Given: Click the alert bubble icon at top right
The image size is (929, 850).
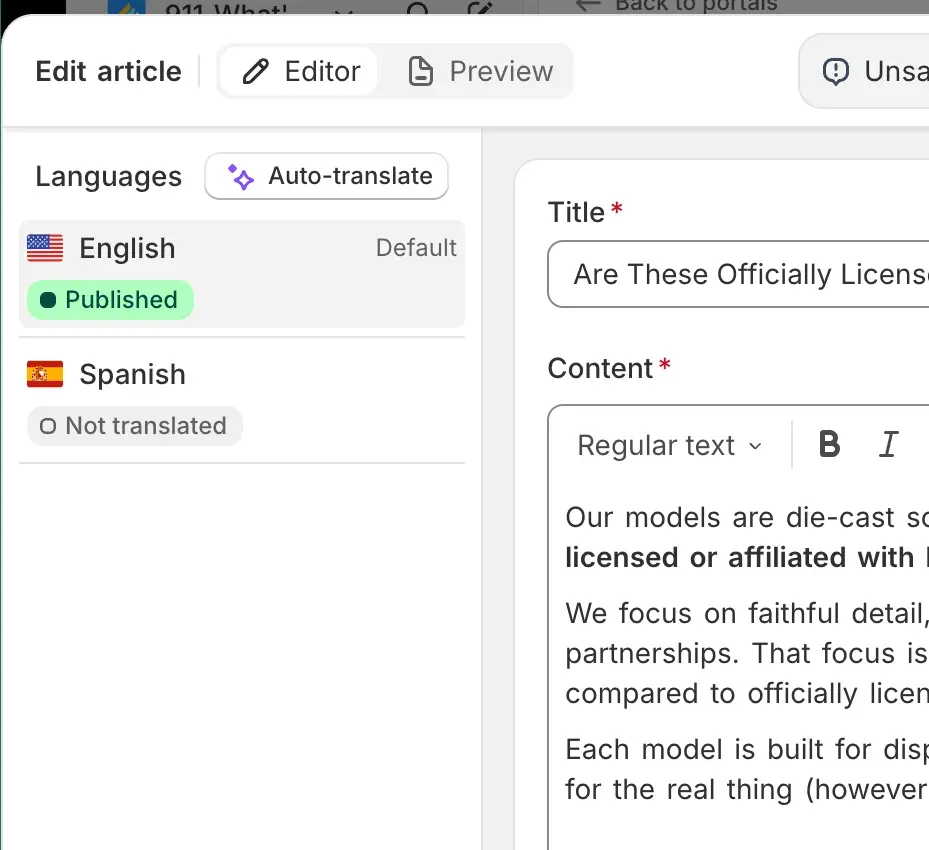Looking at the screenshot, I should [x=835, y=72].
